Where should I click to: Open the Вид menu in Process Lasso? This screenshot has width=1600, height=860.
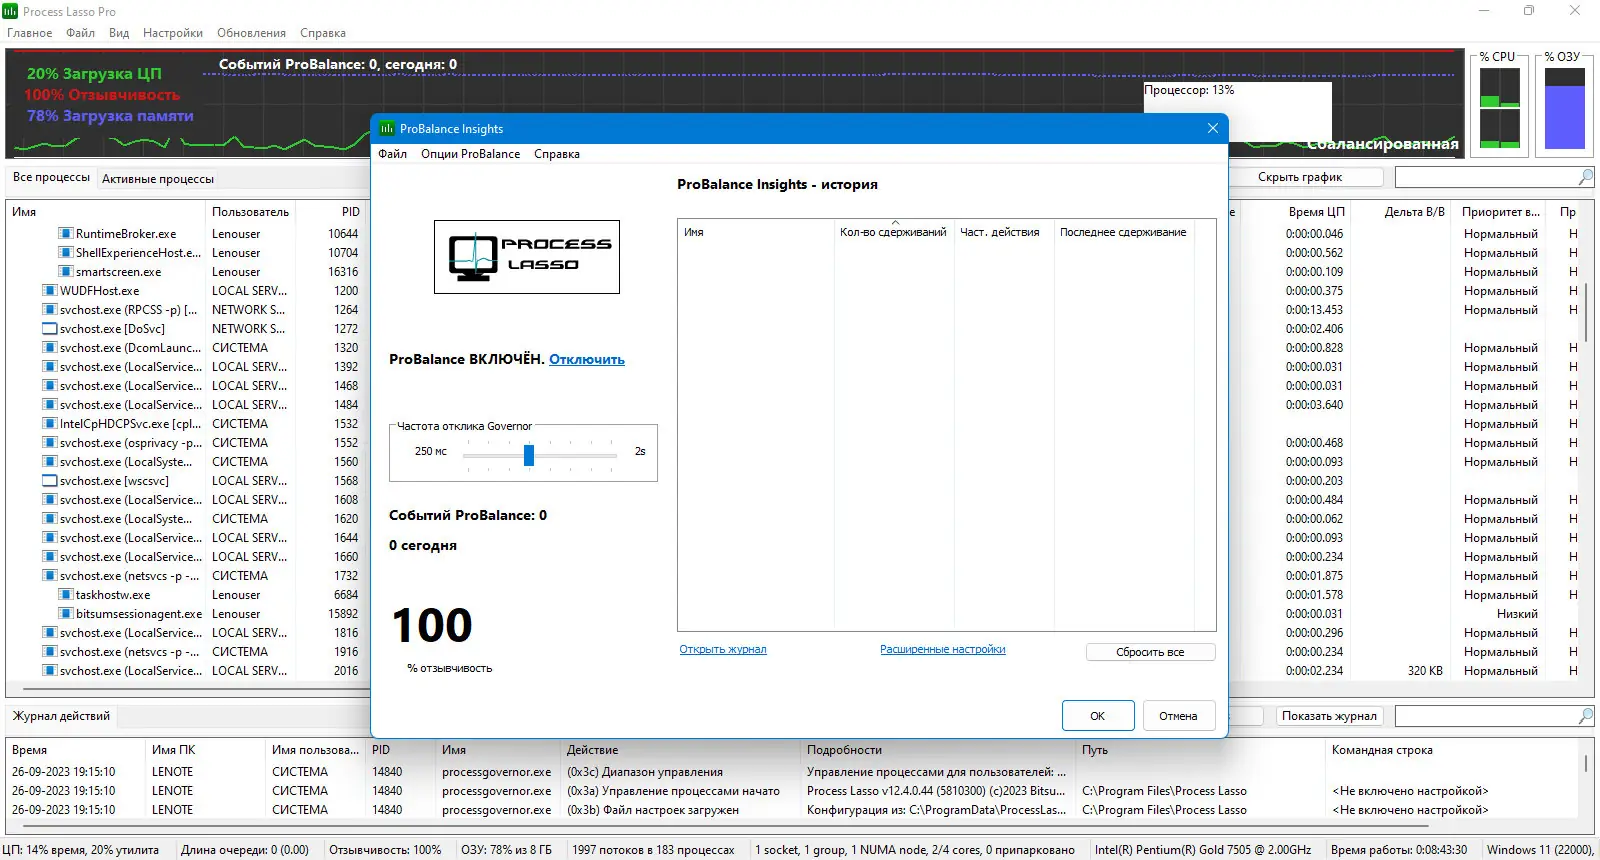click(119, 33)
